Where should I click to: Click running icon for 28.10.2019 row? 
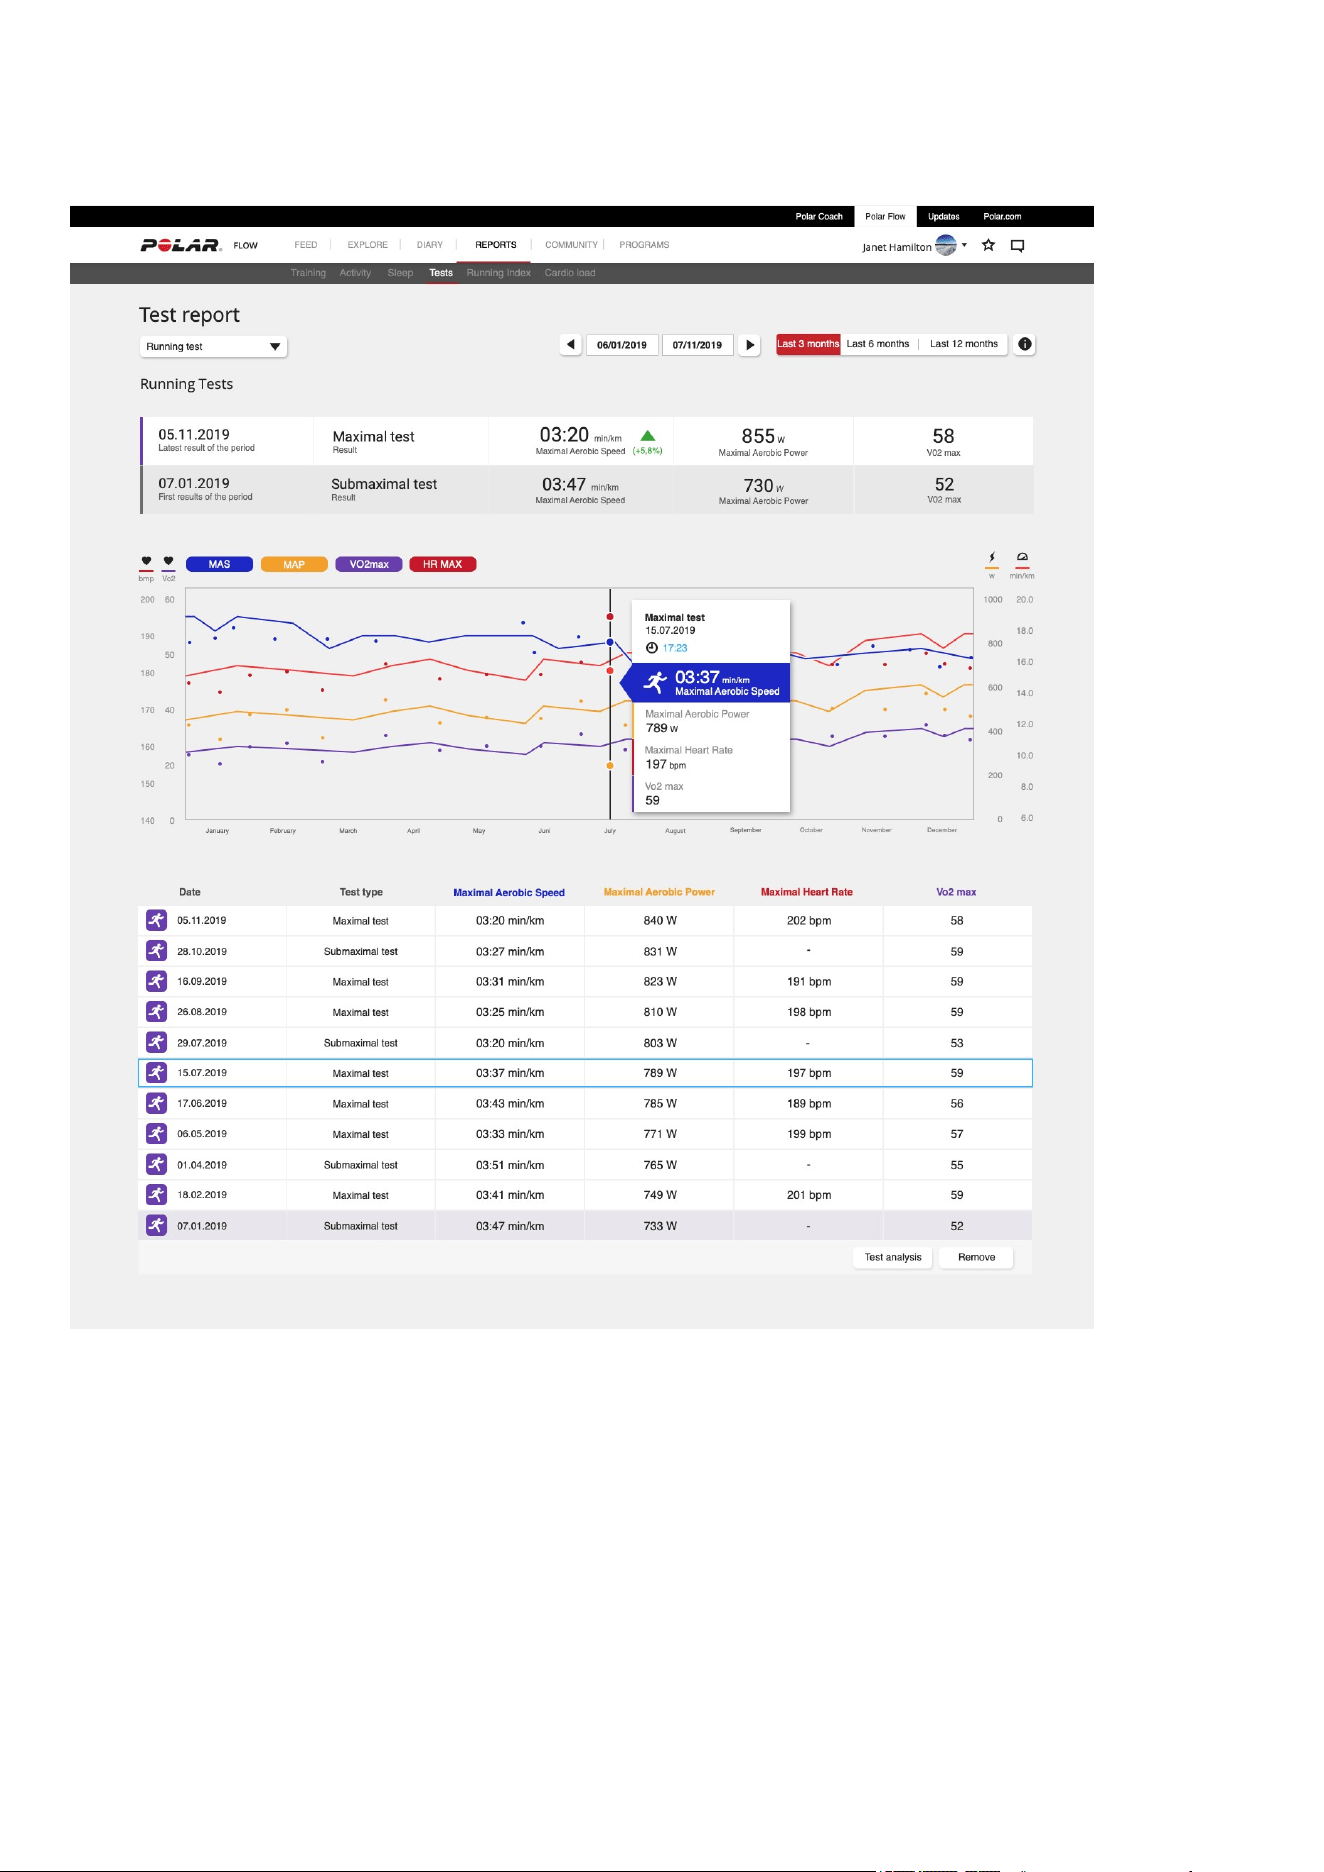(156, 951)
